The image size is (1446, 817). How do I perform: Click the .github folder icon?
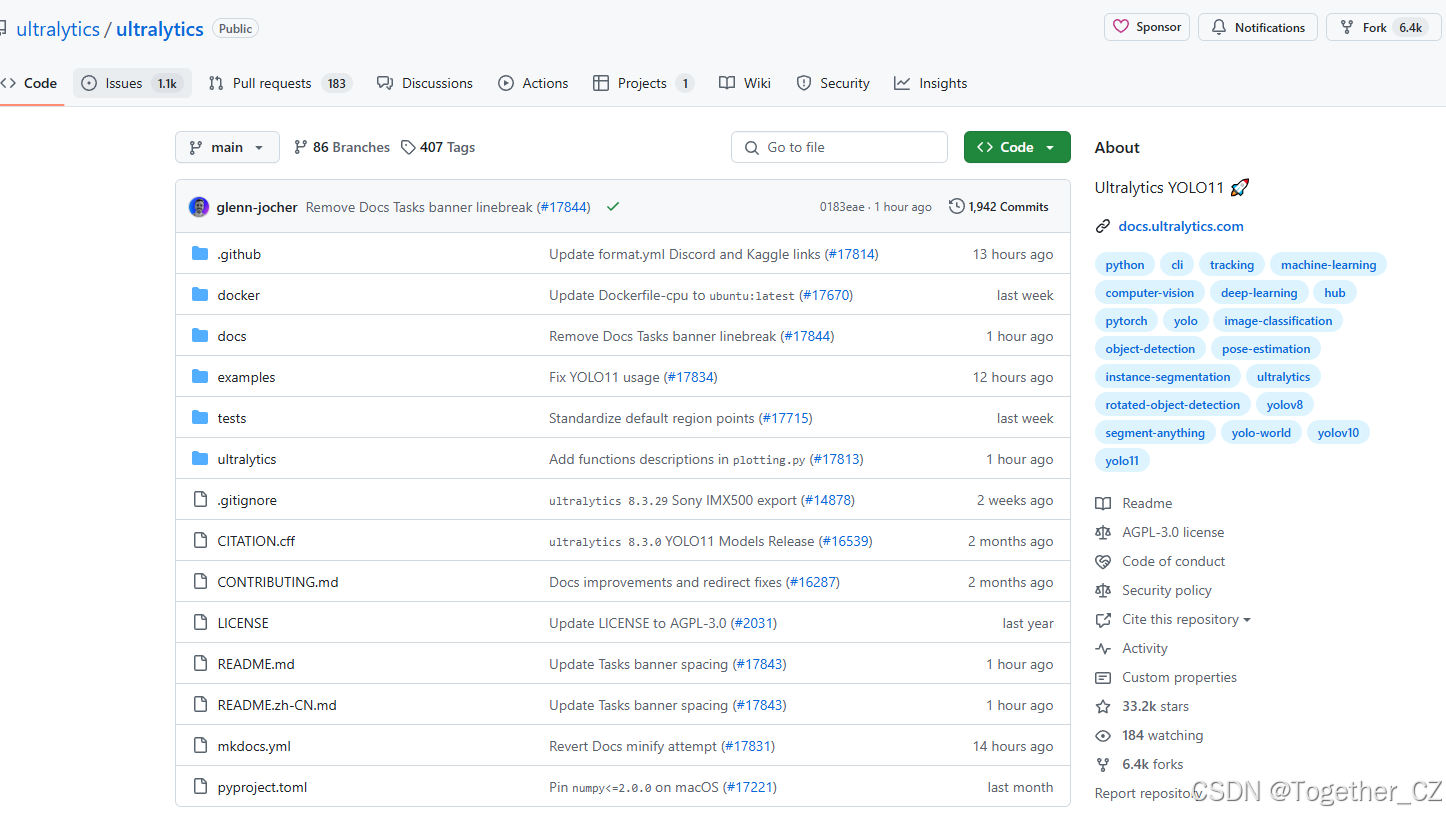point(200,254)
